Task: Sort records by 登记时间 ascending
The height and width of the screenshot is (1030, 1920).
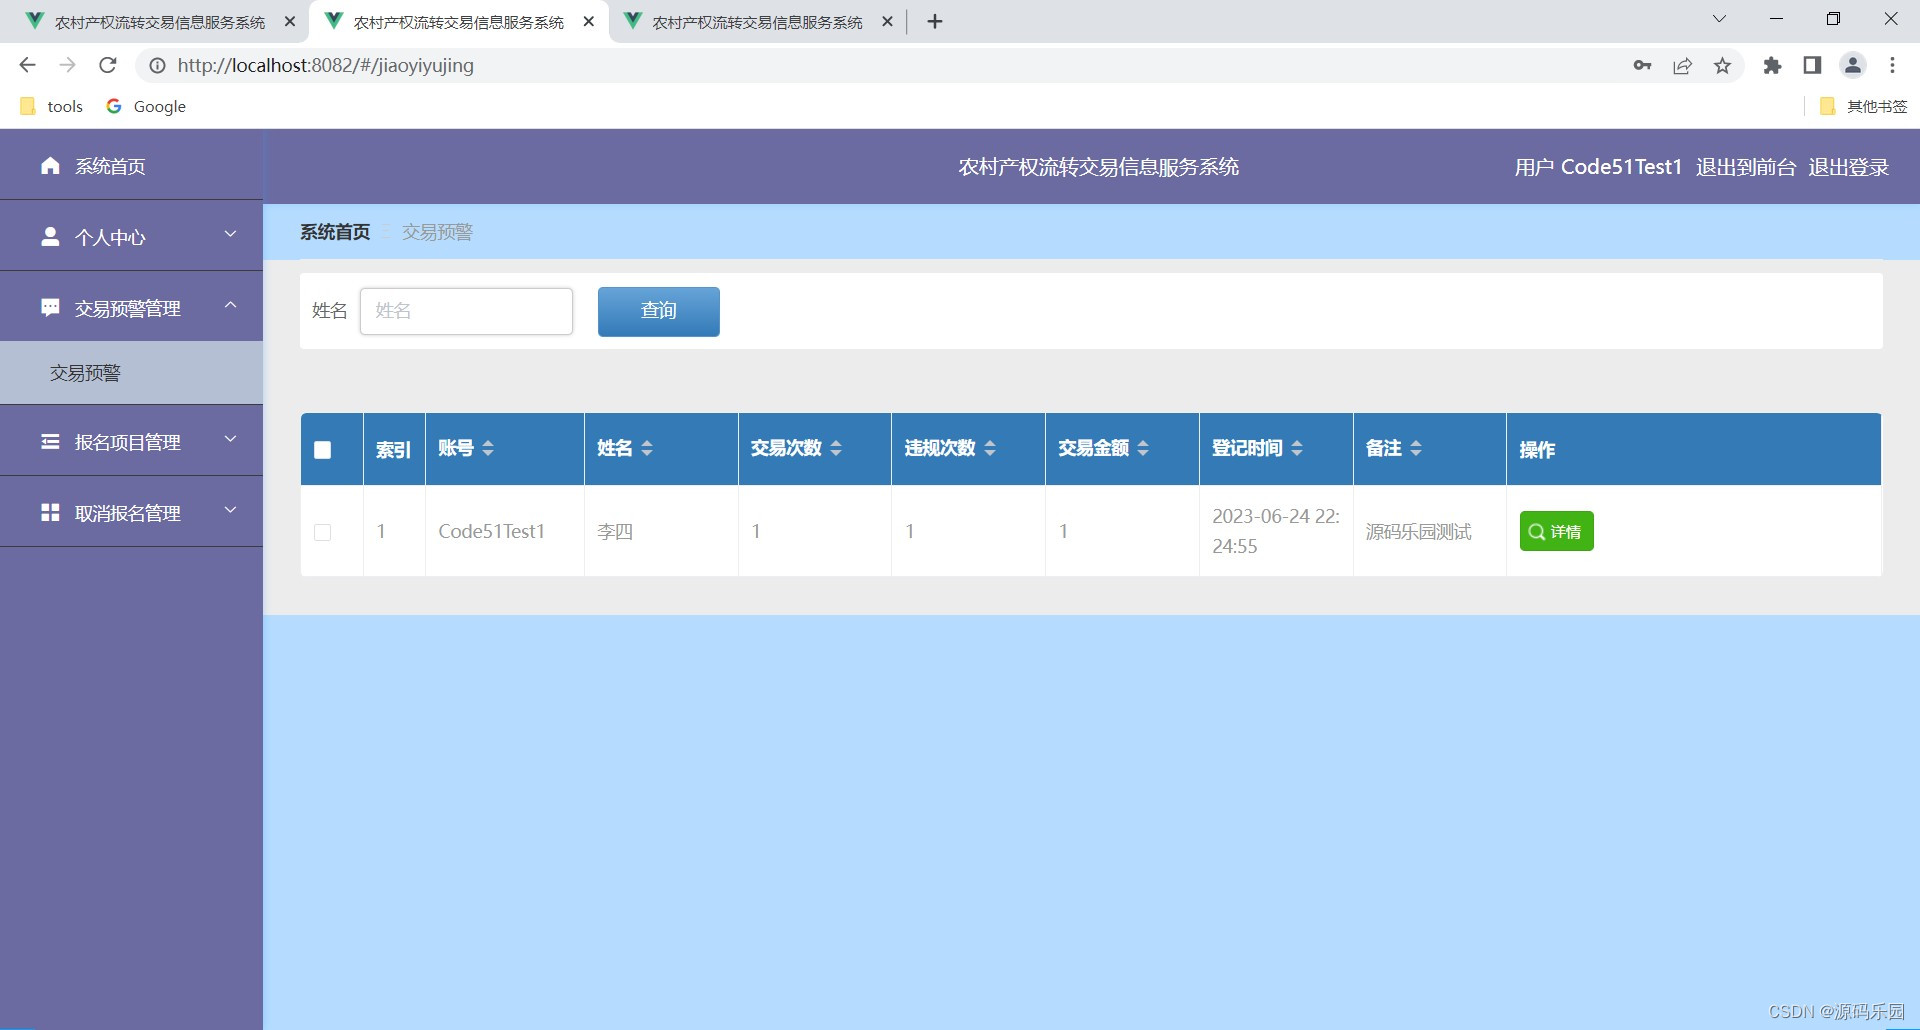Action: coord(1298,442)
